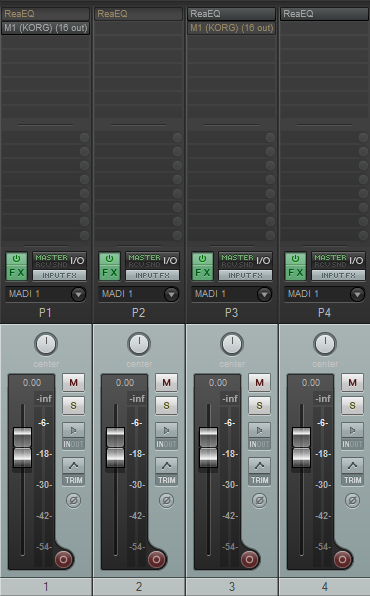Image resolution: width=370 pixels, height=596 pixels.
Task: Open envelope trim mode on track P3
Action: pos(259,472)
